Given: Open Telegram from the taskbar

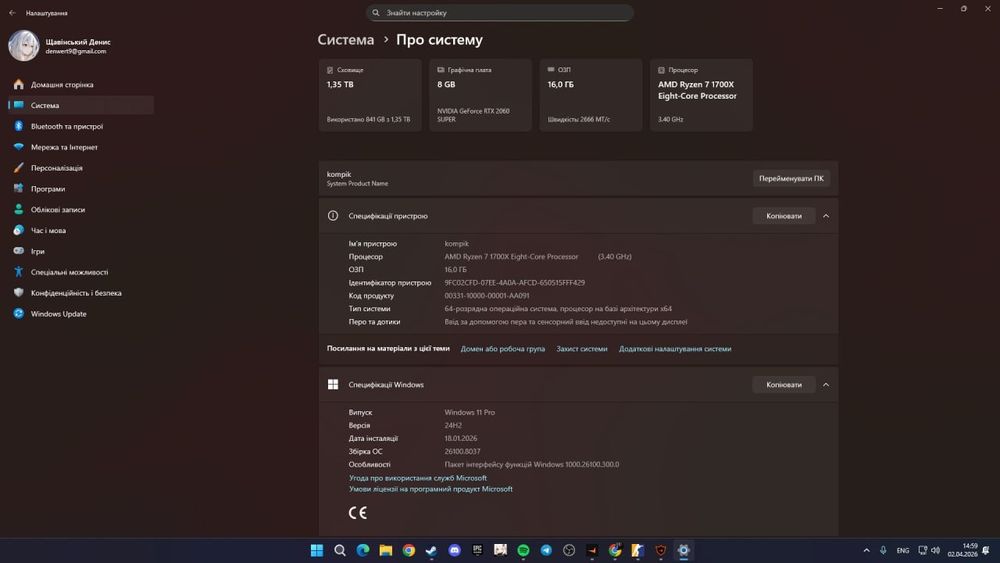Looking at the screenshot, I should tap(546, 550).
